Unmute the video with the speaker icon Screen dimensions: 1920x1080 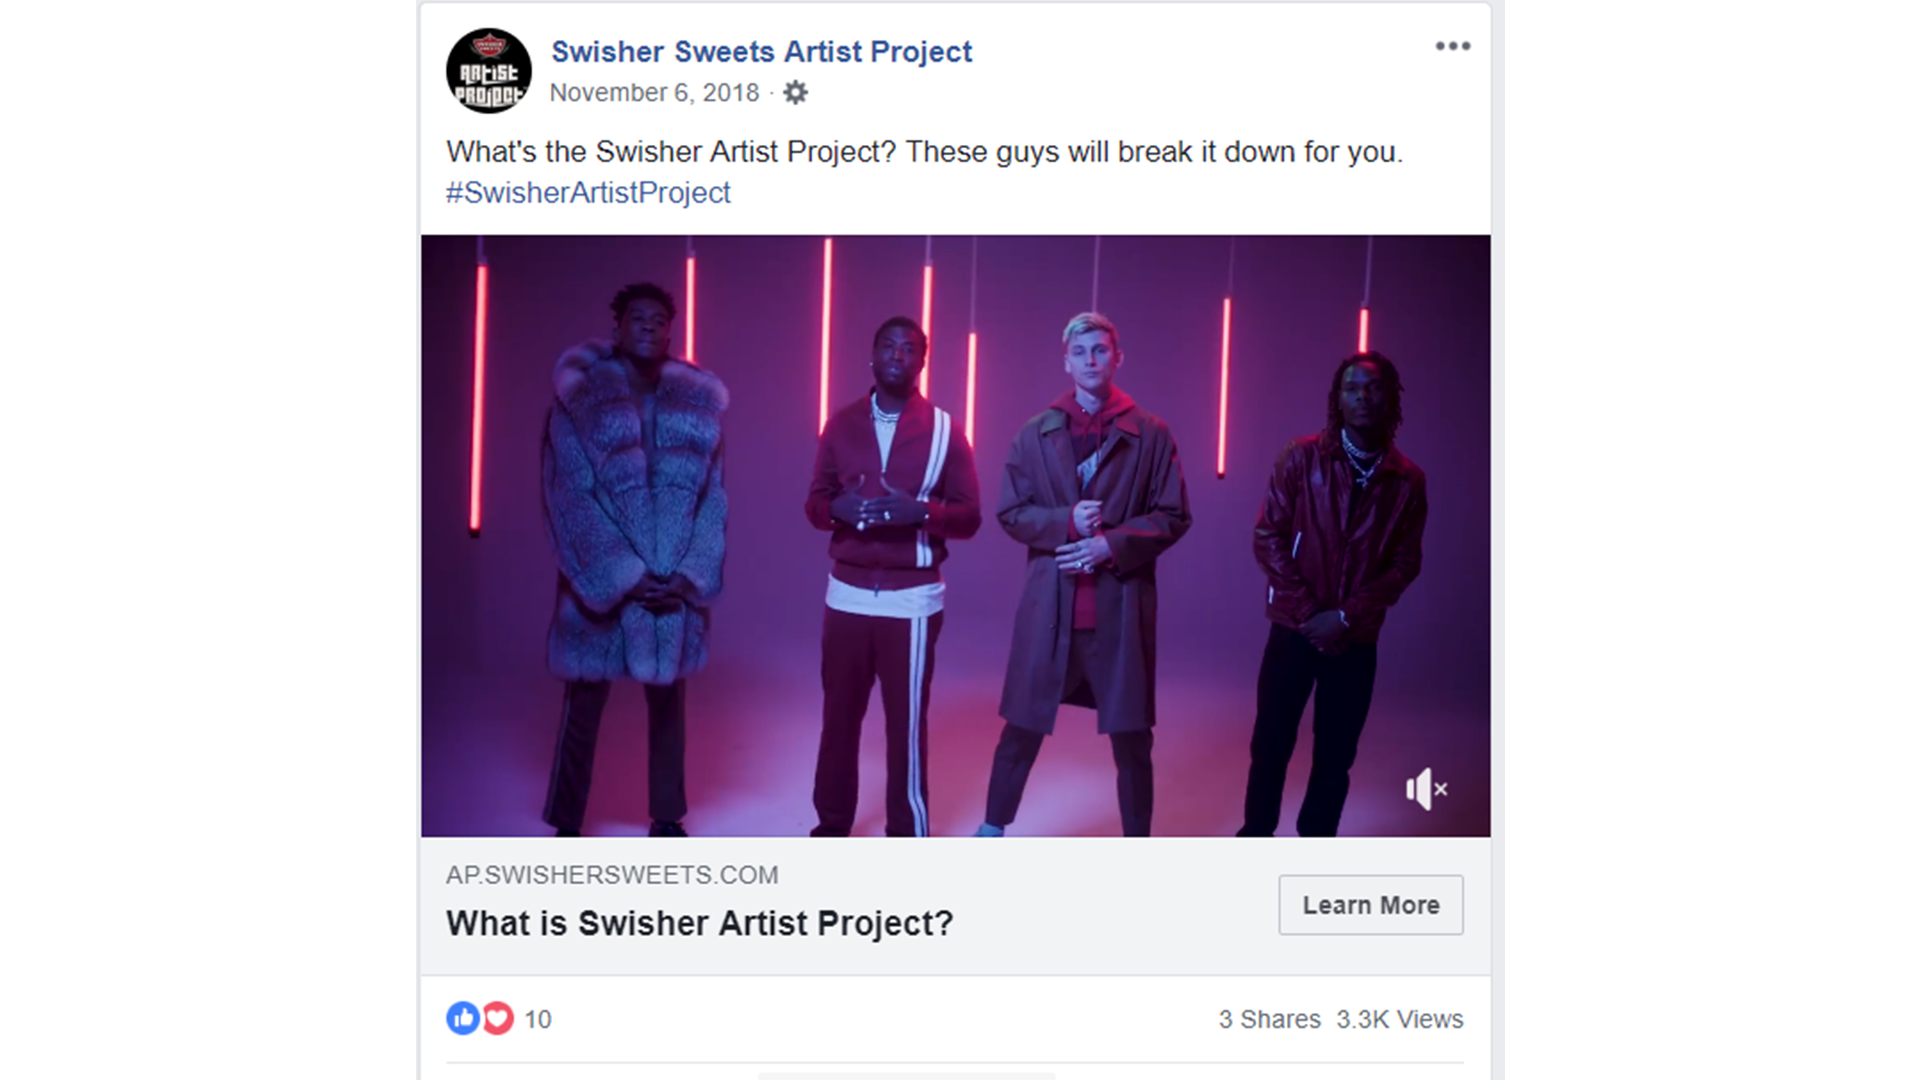click(1426, 789)
